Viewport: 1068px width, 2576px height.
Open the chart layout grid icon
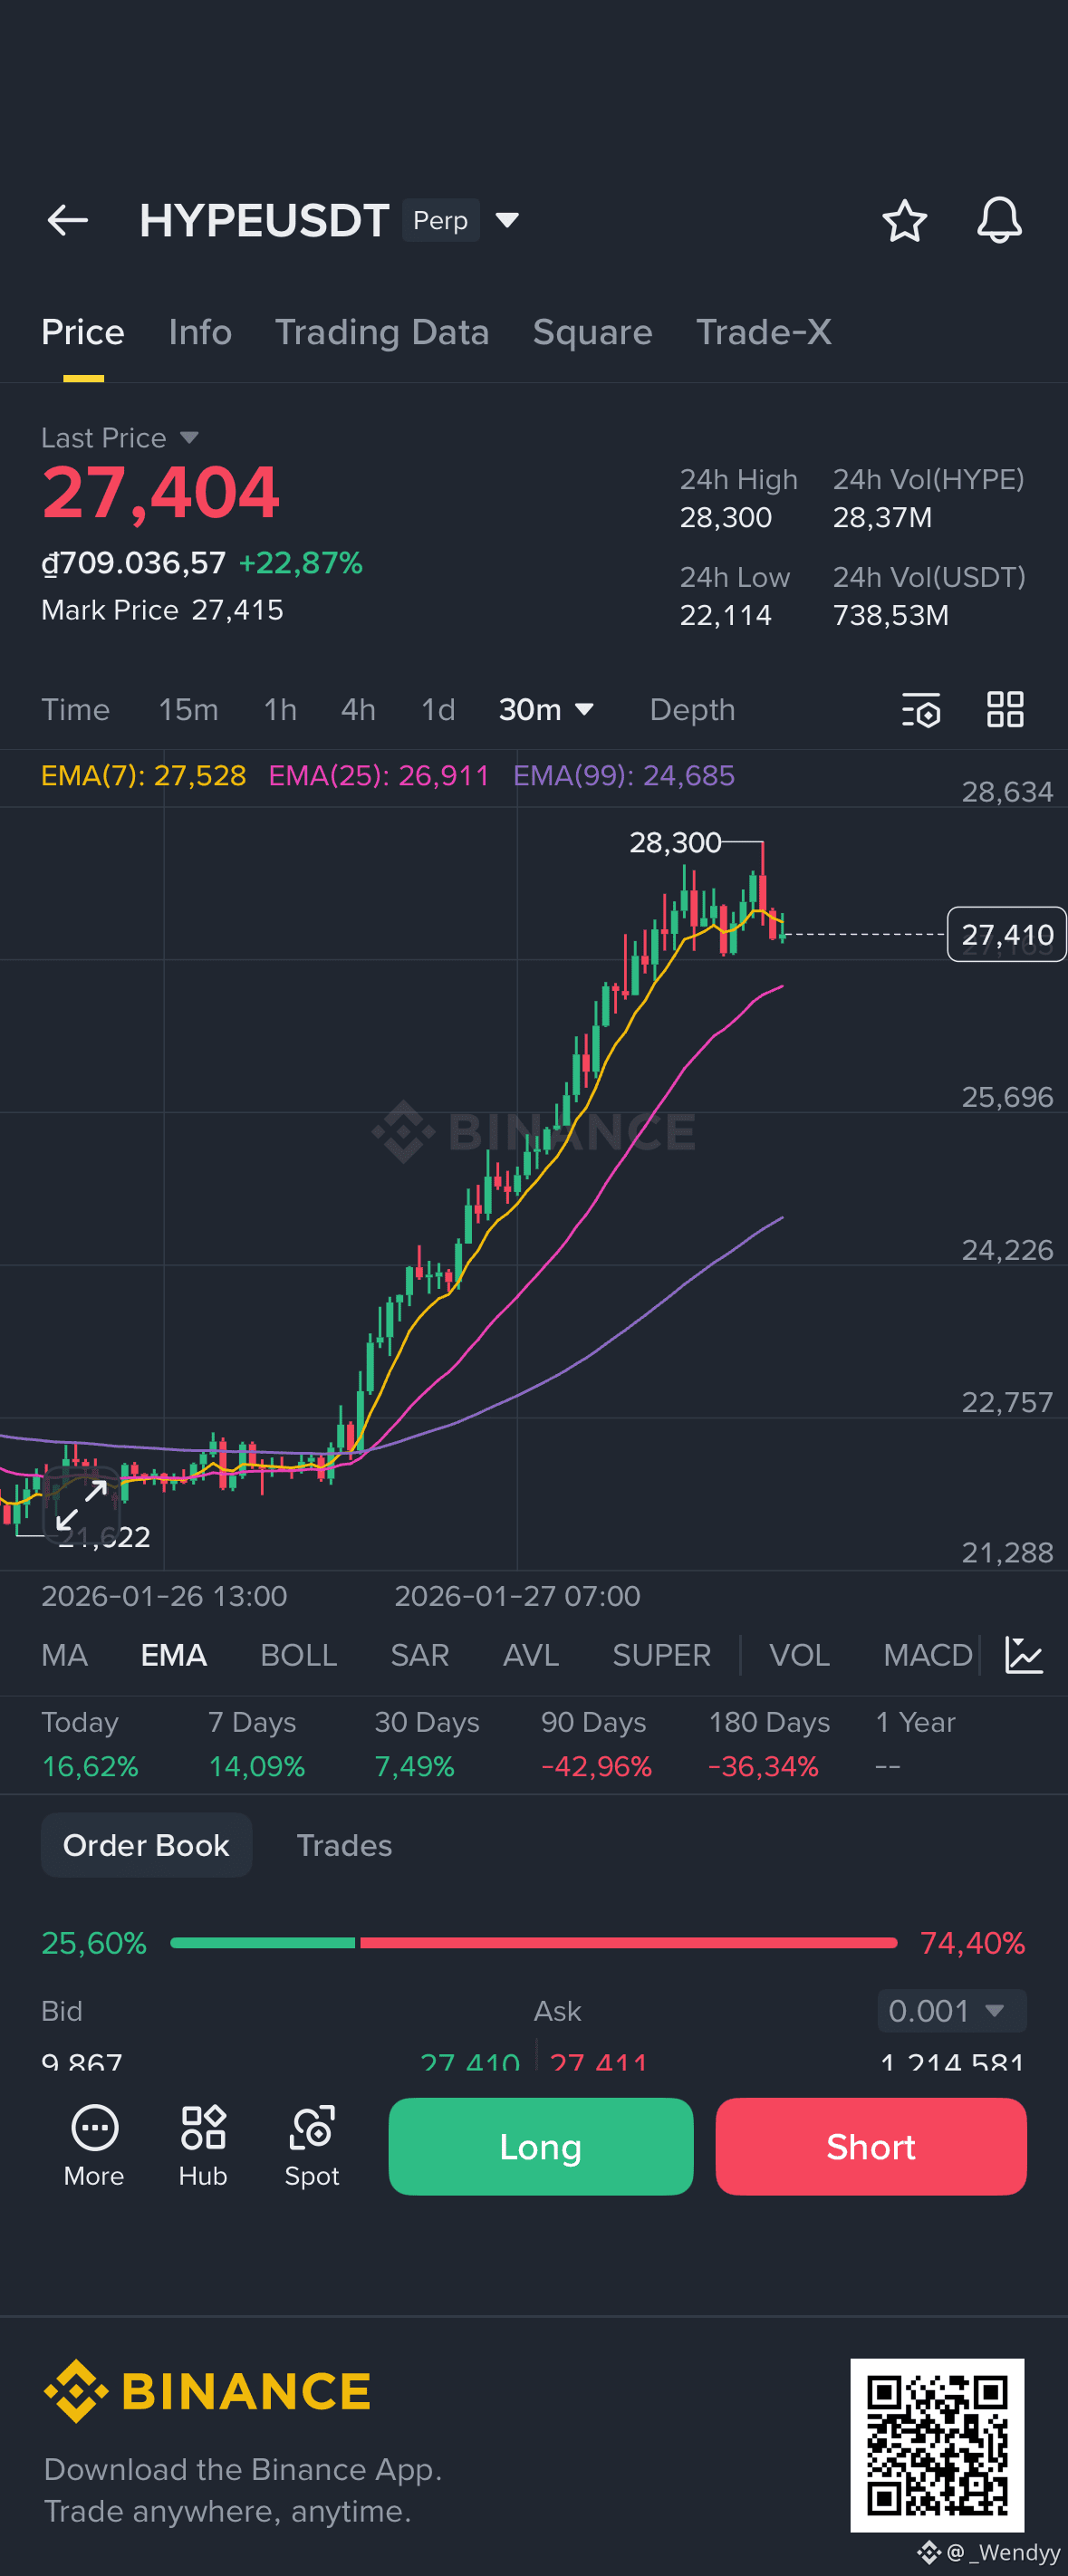coord(1005,710)
